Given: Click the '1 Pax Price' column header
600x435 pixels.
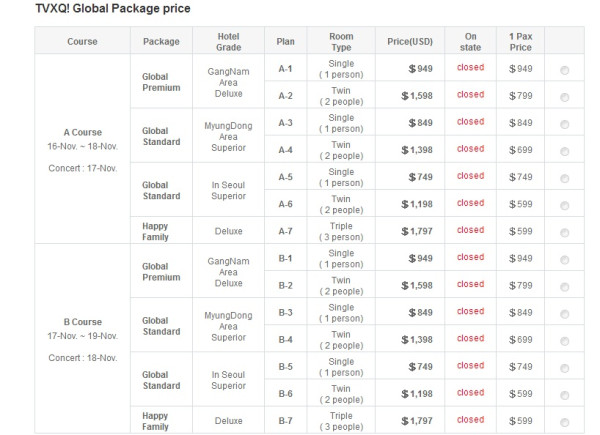Looking at the screenshot, I should [520, 42].
